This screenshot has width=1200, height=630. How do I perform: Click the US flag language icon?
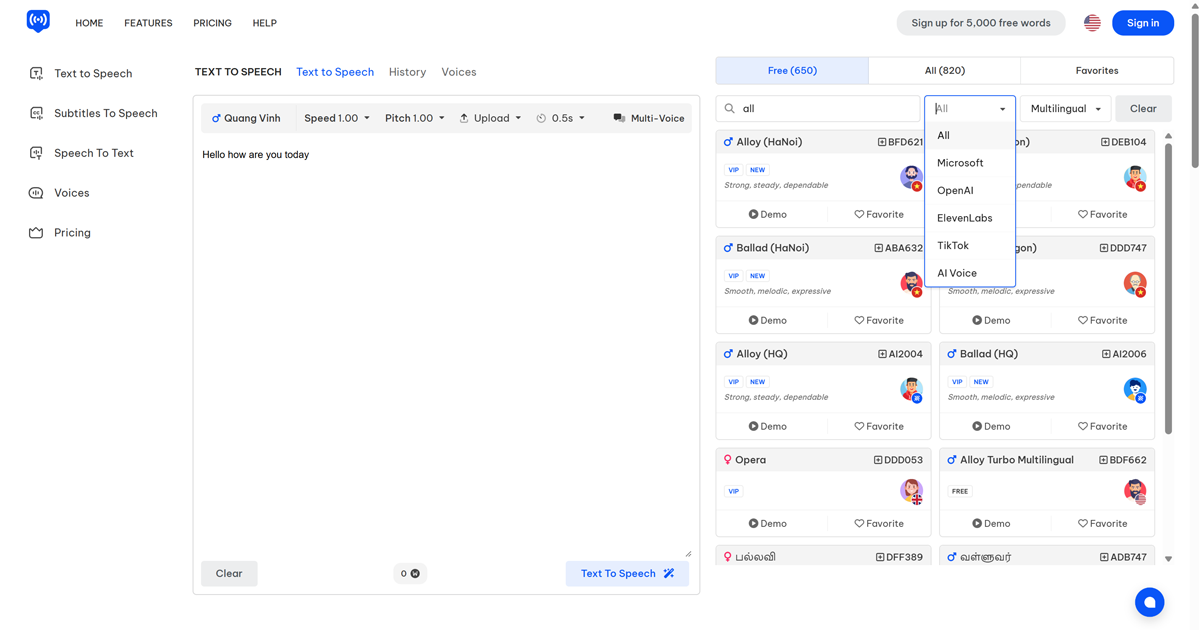1092,23
